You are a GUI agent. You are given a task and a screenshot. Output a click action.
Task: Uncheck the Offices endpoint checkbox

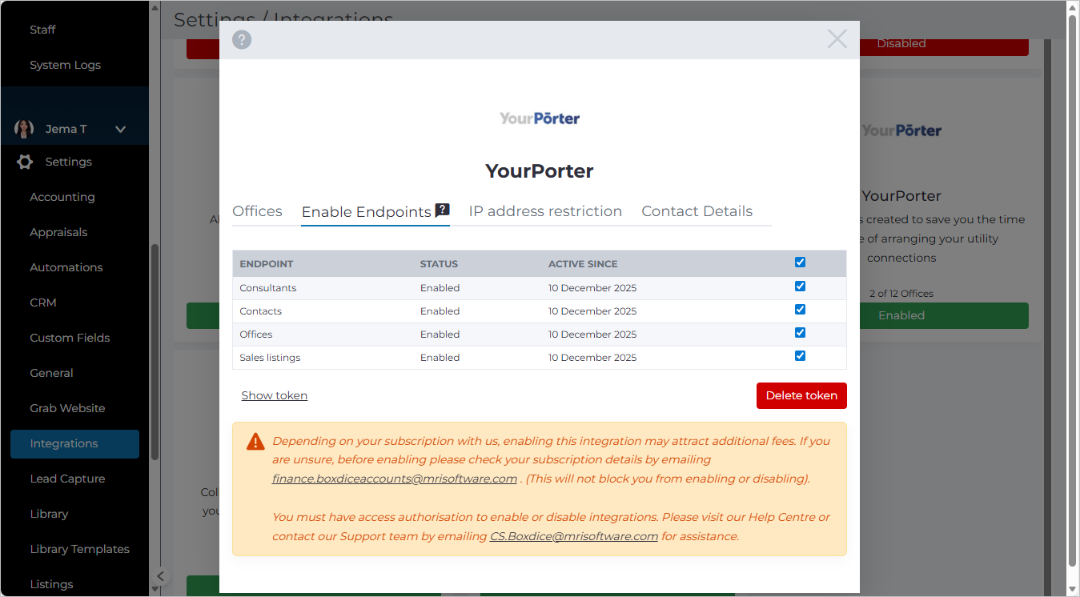800,333
